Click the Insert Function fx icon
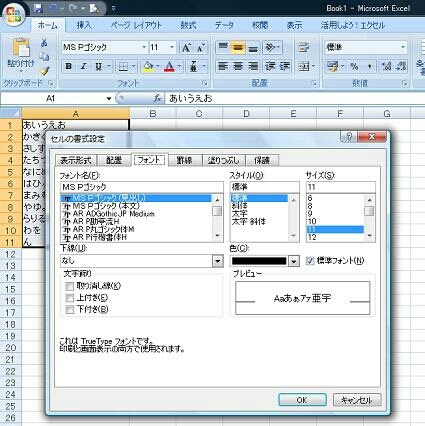425x426 pixels. pos(157,98)
